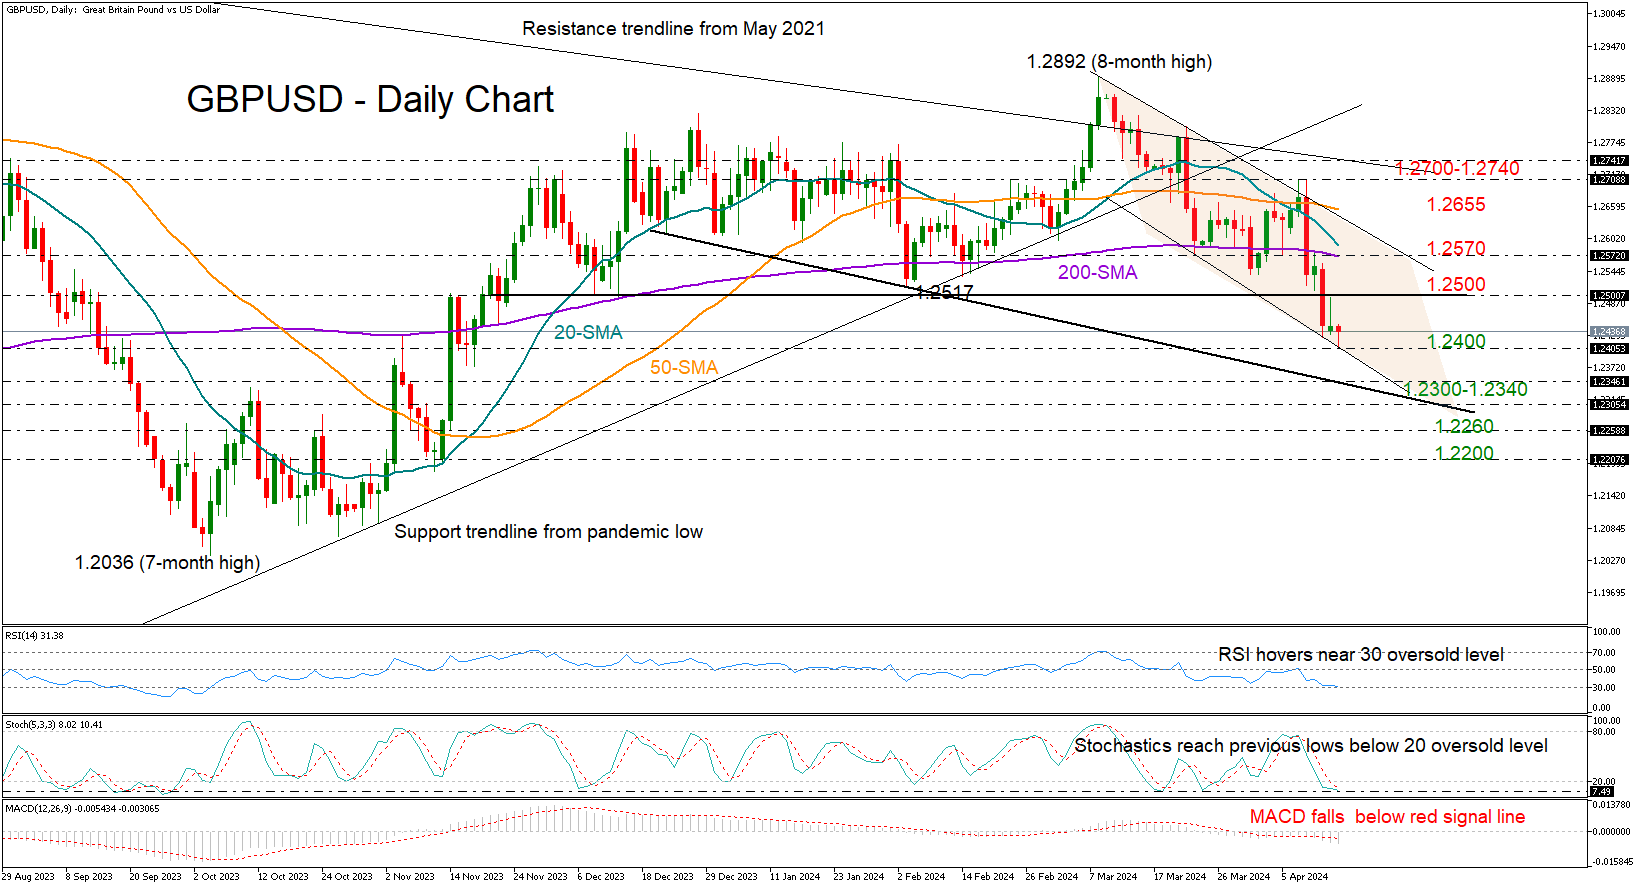
Task: Click the current price tag '1.24368'
Action: pyautogui.click(x=1609, y=331)
